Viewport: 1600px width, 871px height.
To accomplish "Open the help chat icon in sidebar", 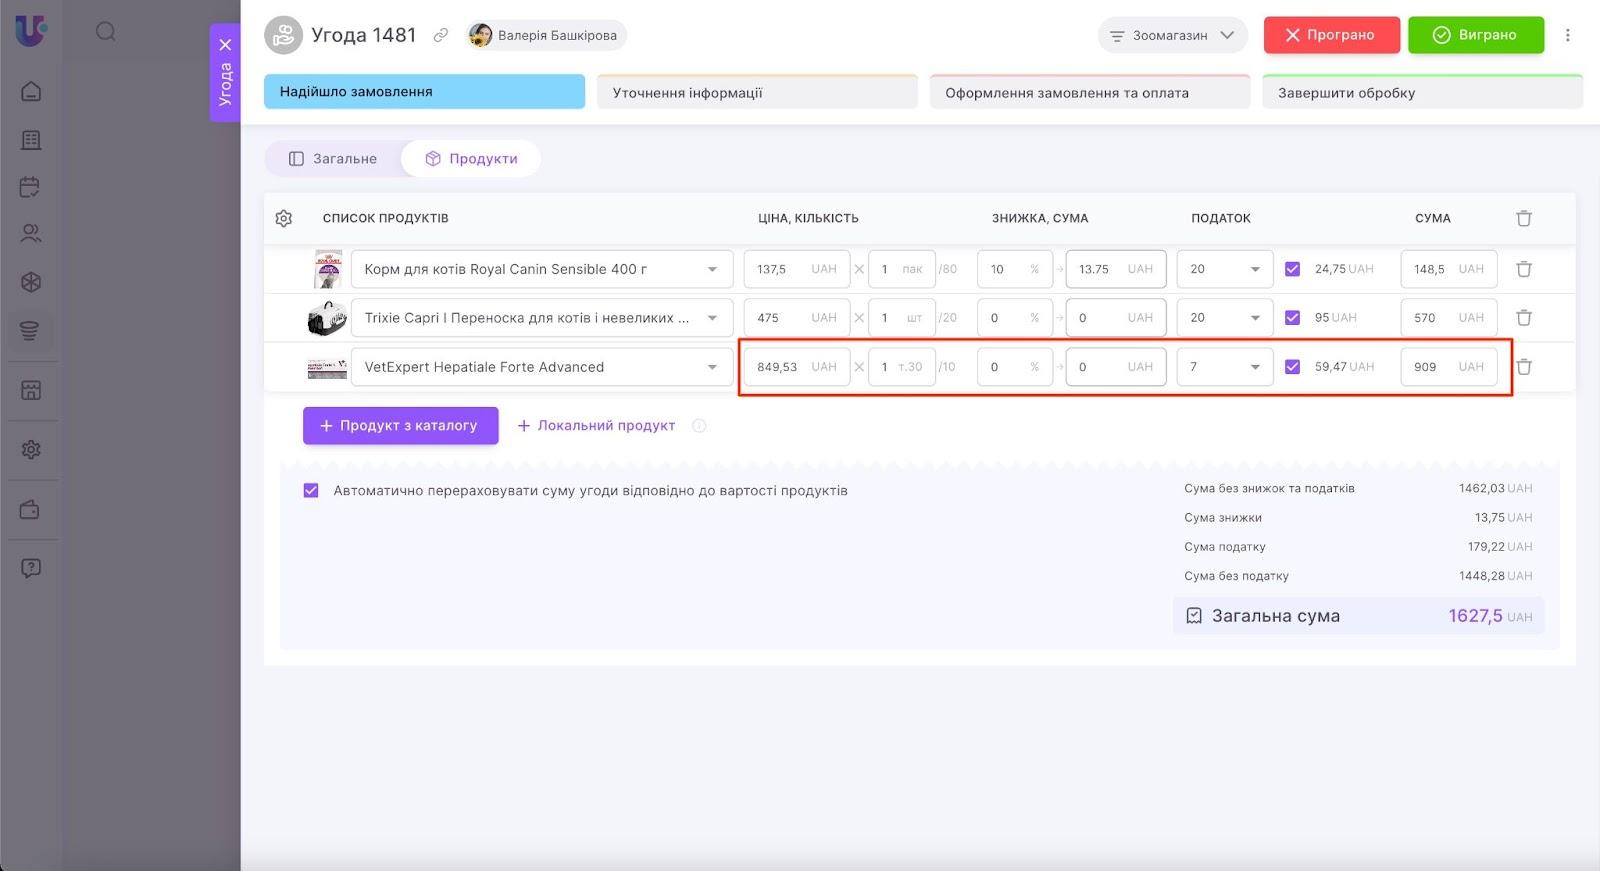I will click(31, 568).
